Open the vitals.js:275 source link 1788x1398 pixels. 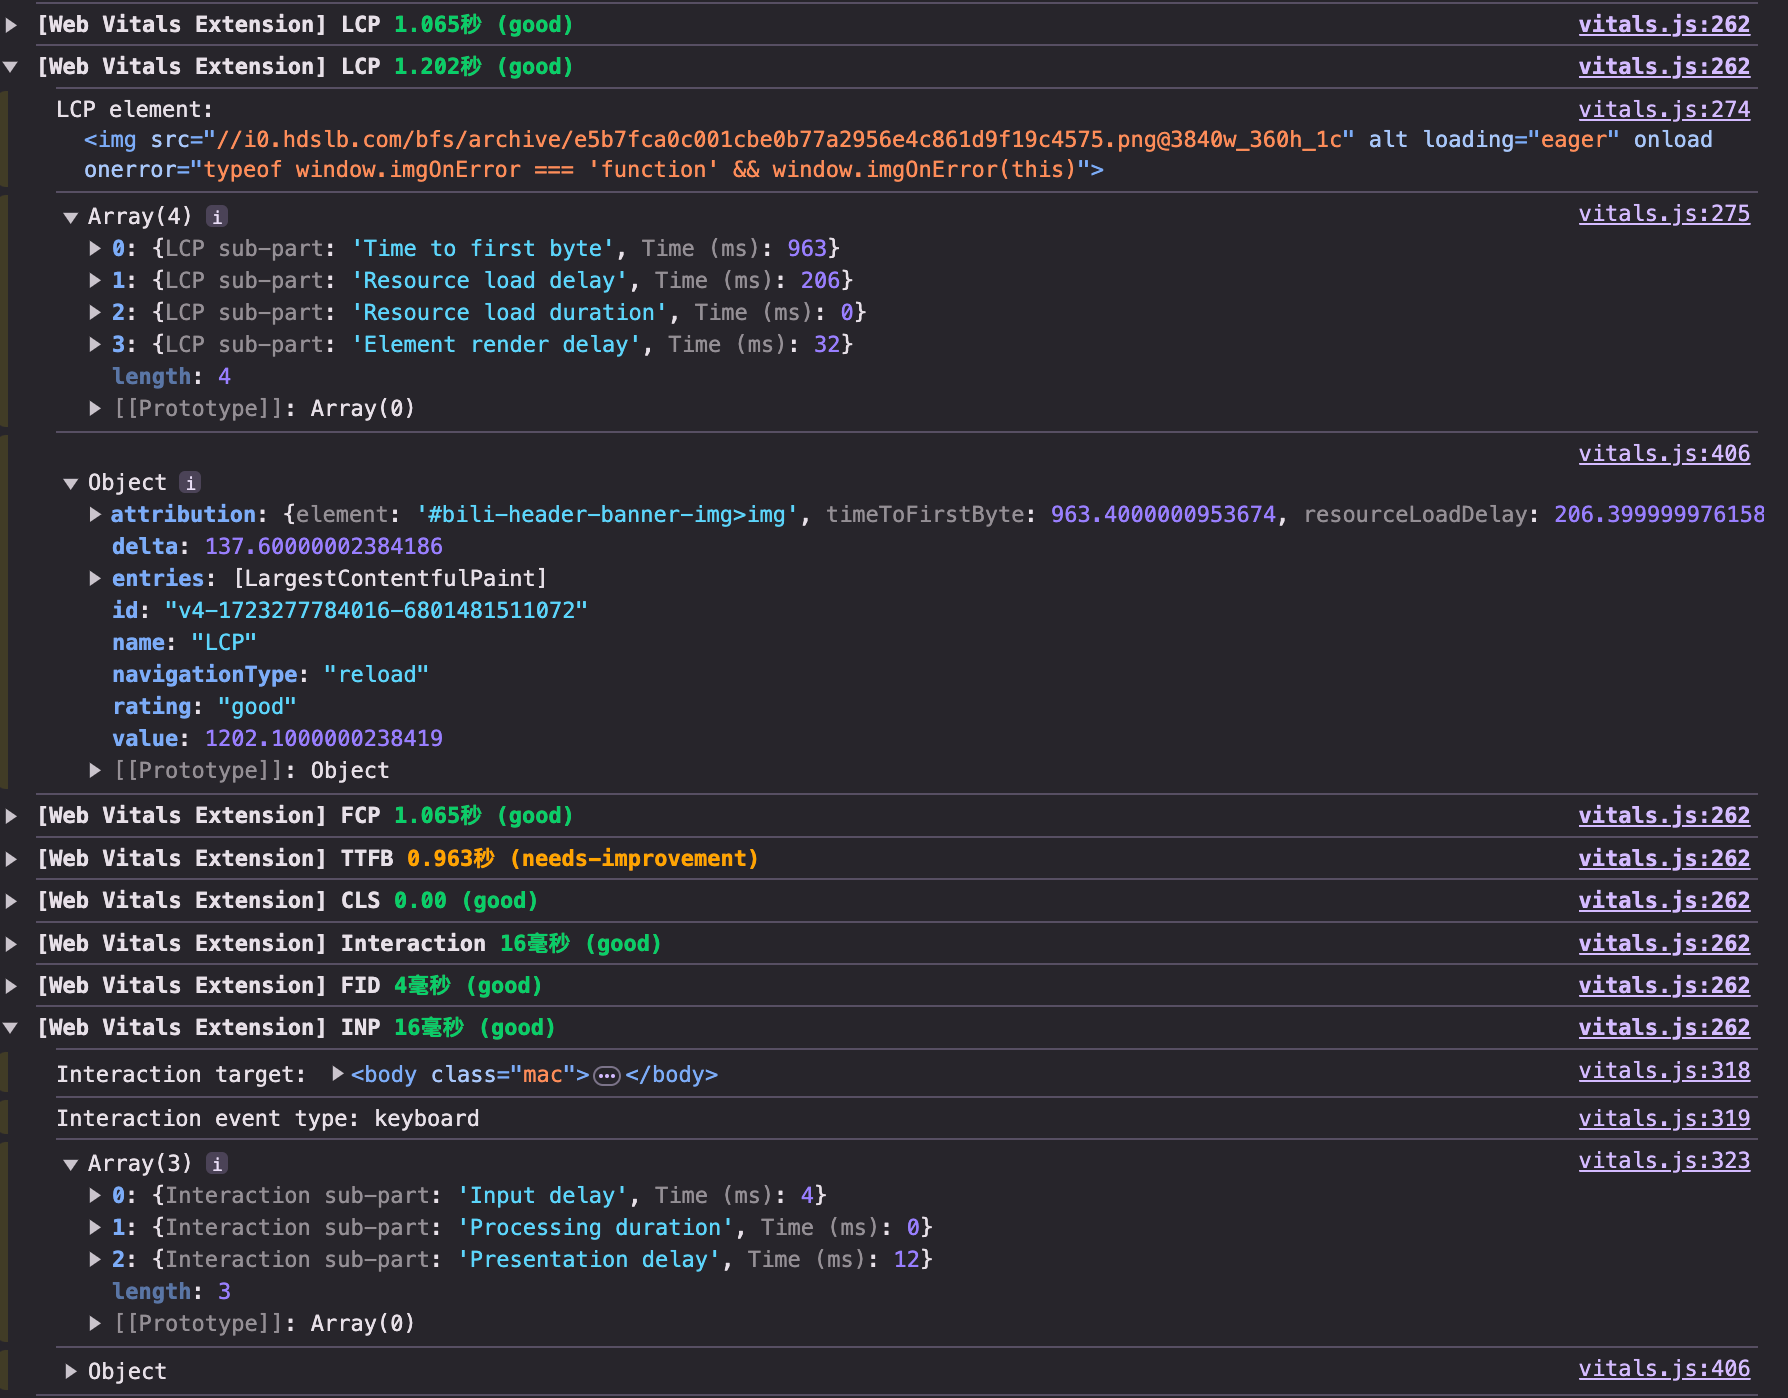[1663, 214]
